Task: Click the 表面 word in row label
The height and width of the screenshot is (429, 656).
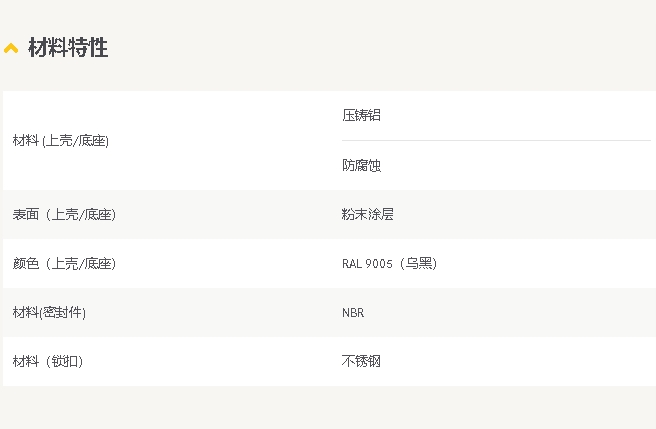Action: (x=25, y=215)
